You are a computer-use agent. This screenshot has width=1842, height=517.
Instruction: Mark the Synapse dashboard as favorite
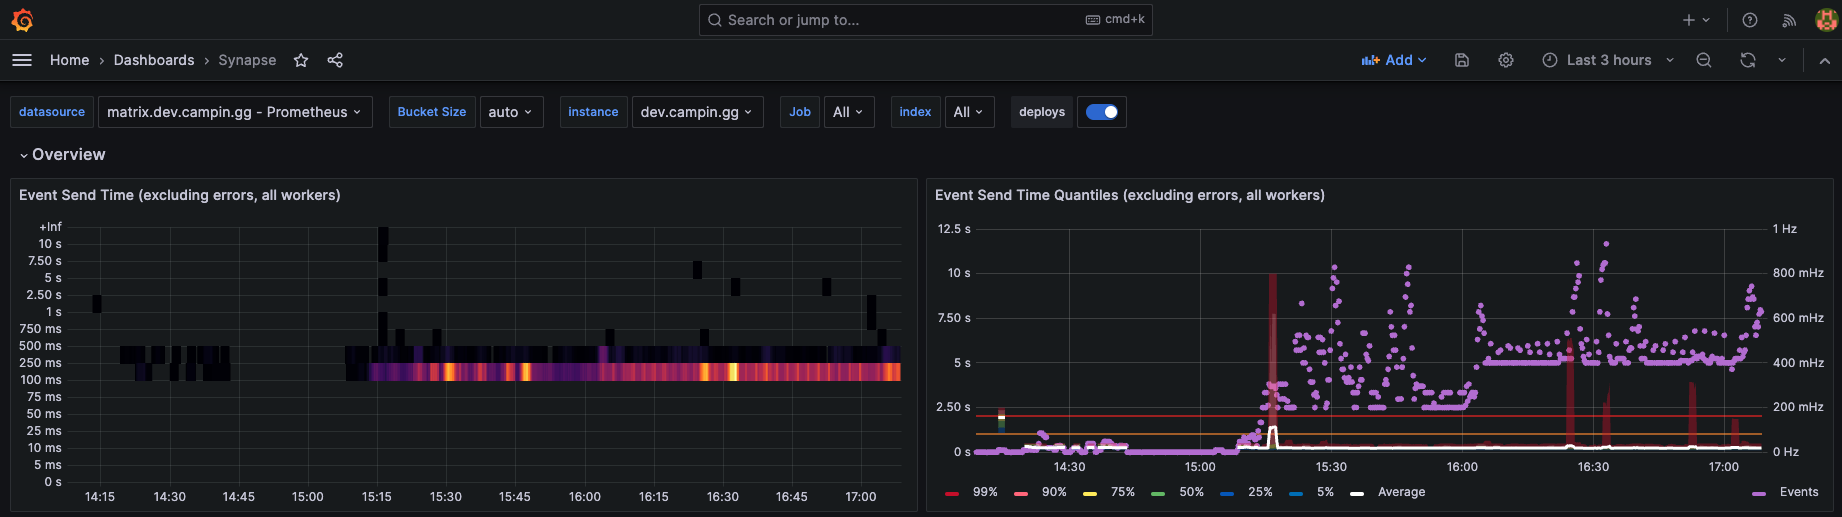301,60
